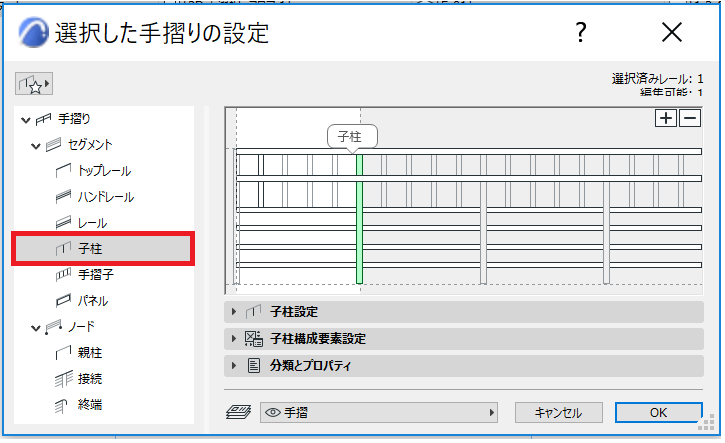
Task: Select the トップレール tree item
Action: tap(104, 171)
